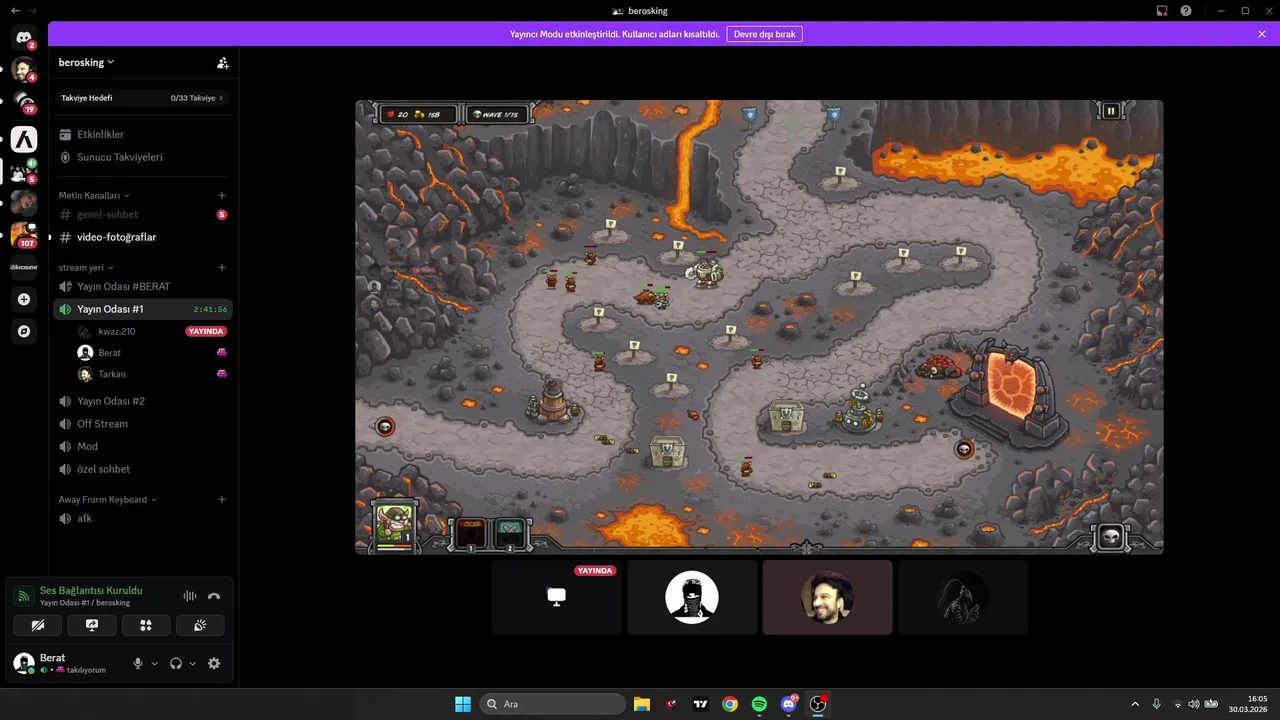Open Berat user profile avatar
Screen dimensions: 1280x720
click(x=24, y=663)
